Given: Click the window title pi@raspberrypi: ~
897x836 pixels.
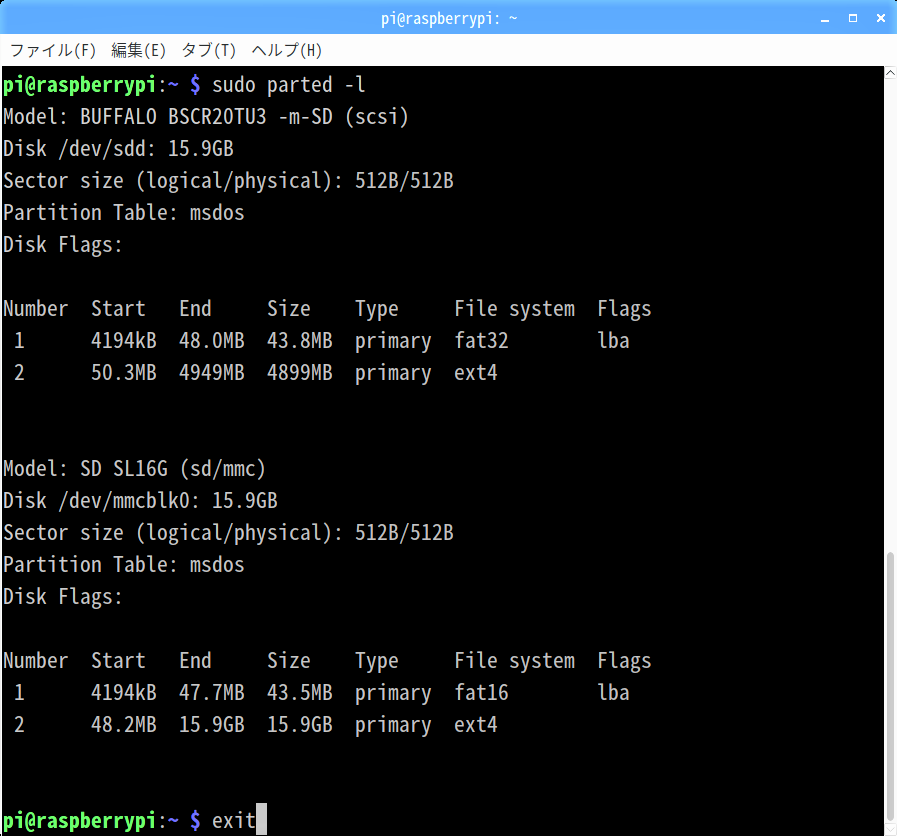Looking at the screenshot, I should 449,18.
